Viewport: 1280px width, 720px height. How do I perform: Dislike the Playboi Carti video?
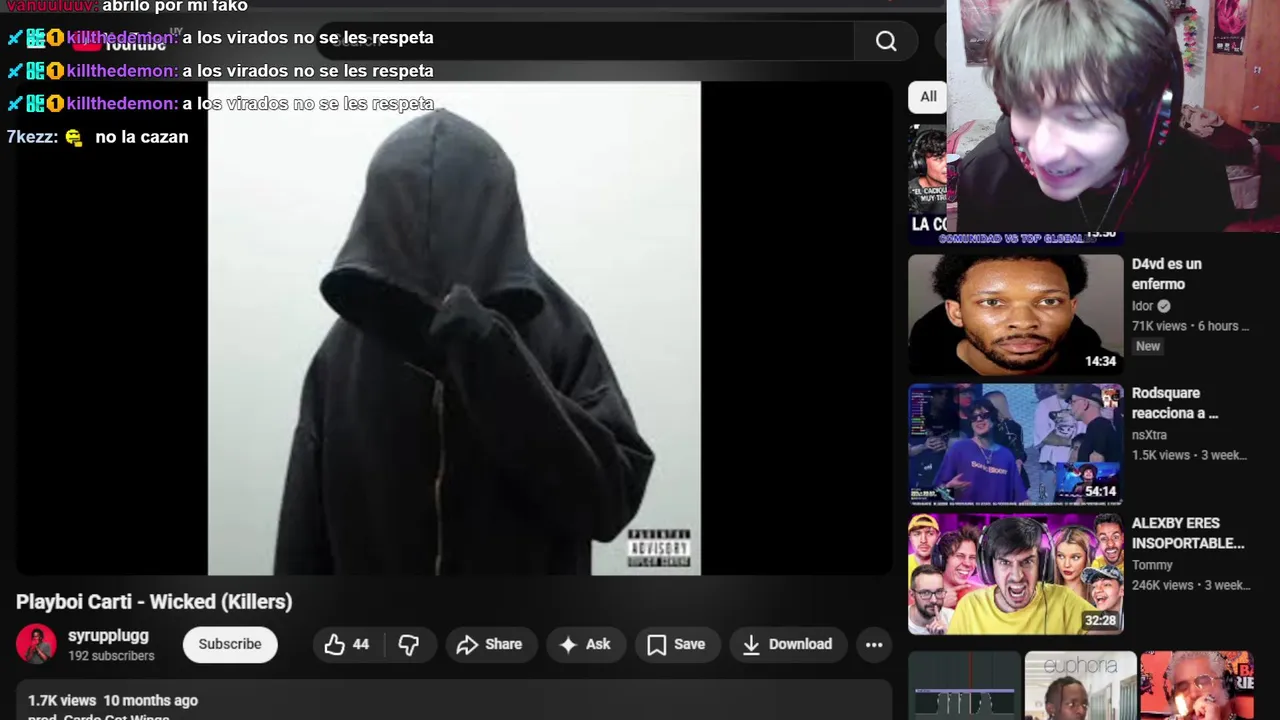tap(409, 645)
